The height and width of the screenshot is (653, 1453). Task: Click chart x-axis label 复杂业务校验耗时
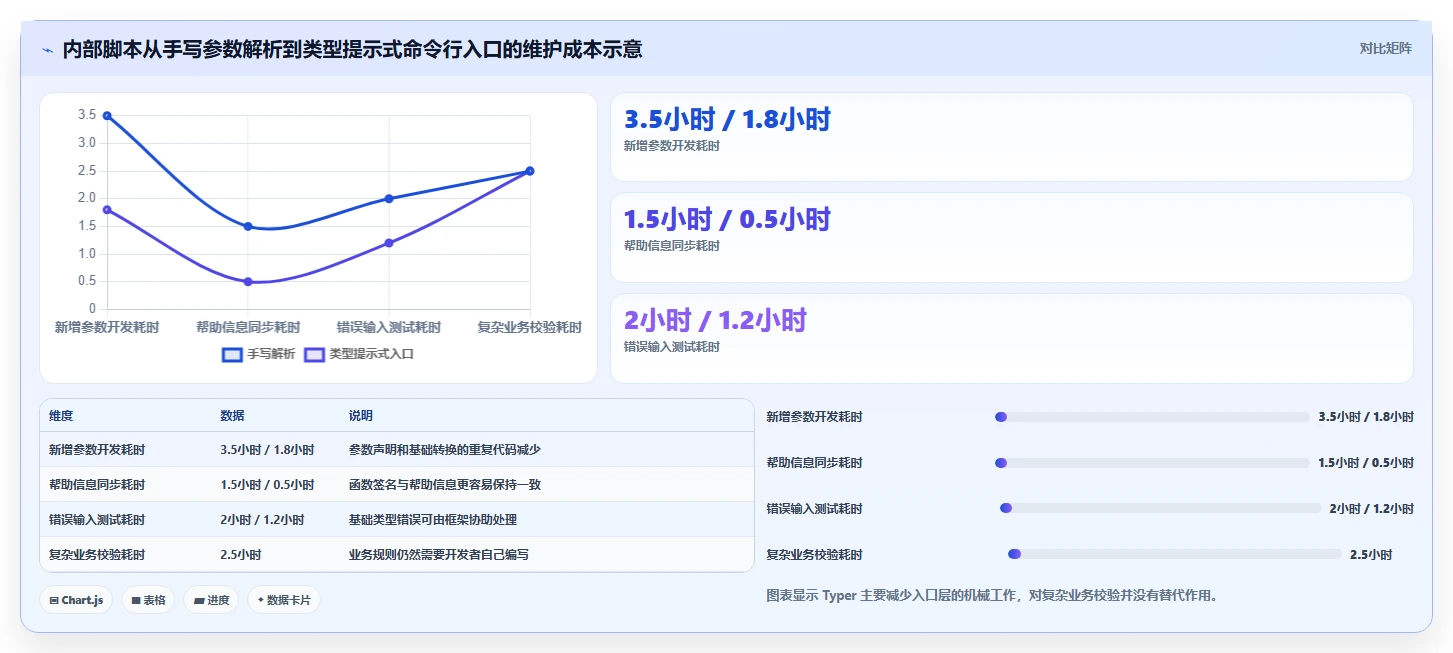[x=530, y=327]
